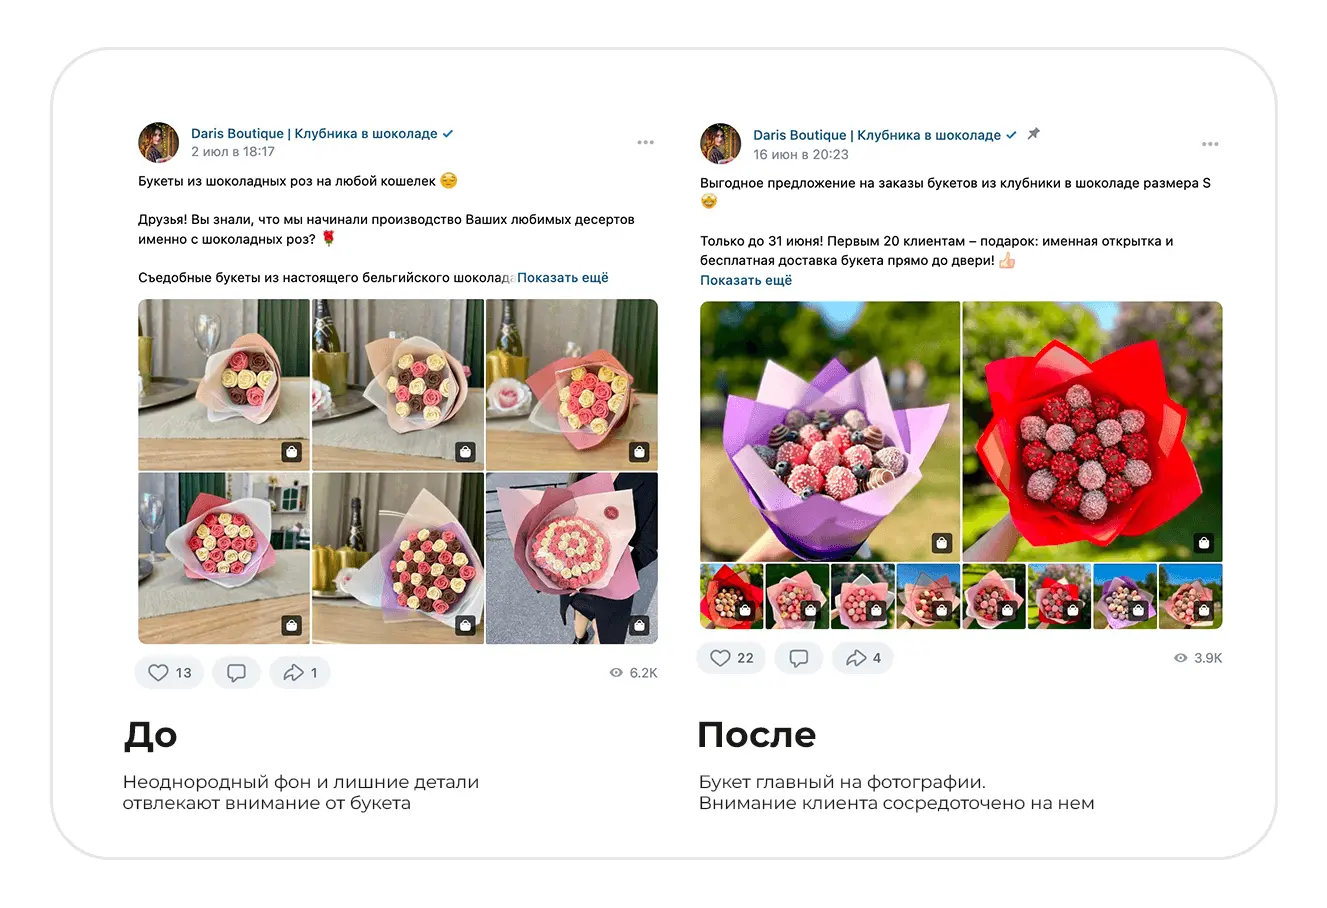Click shopping bag icon on purple bouquet photo
The width and height of the screenshot is (1327, 908).
[941, 543]
